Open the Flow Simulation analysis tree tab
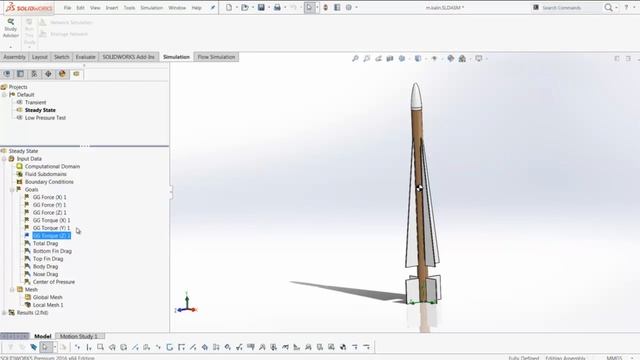 coord(76,74)
